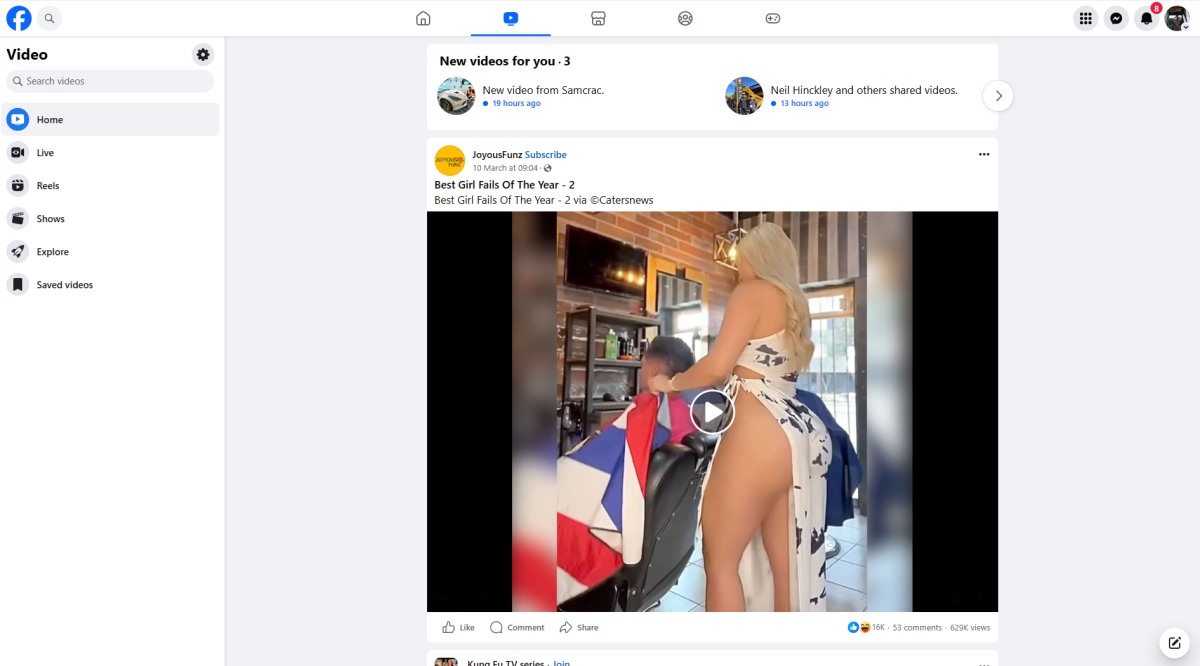
Task: Click the '10 March at 09:04' timestamp
Action: (x=505, y=168)
